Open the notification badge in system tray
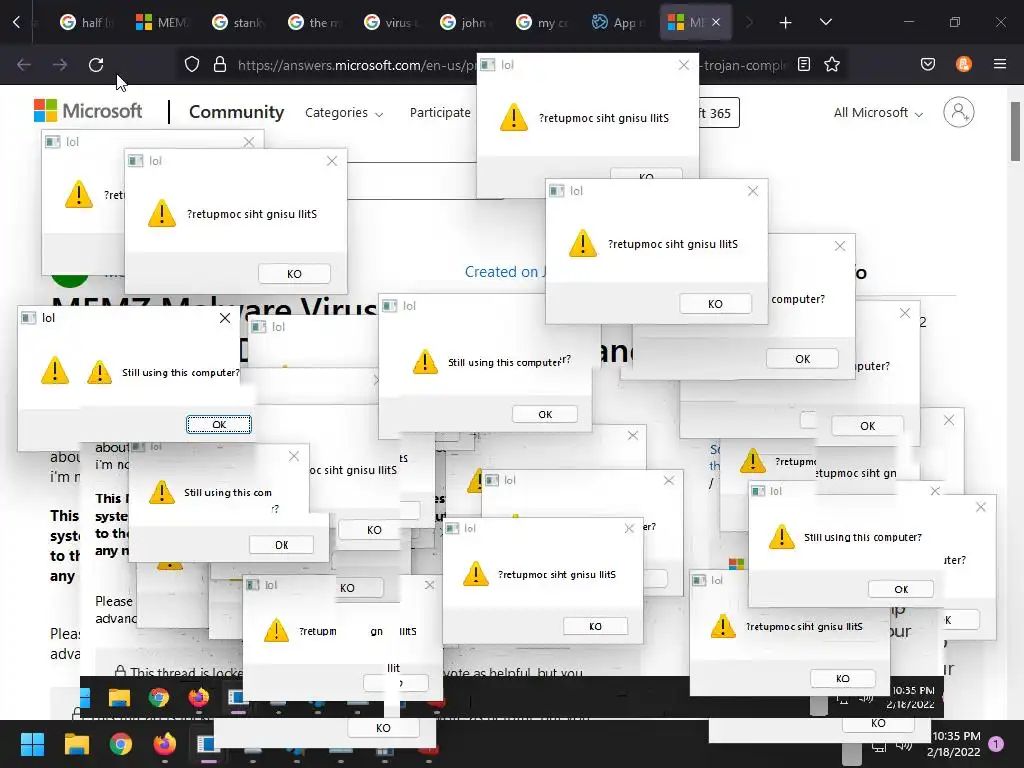This screenshot has height=768, width=1024. pyautogui.click(x=996, y=743)
